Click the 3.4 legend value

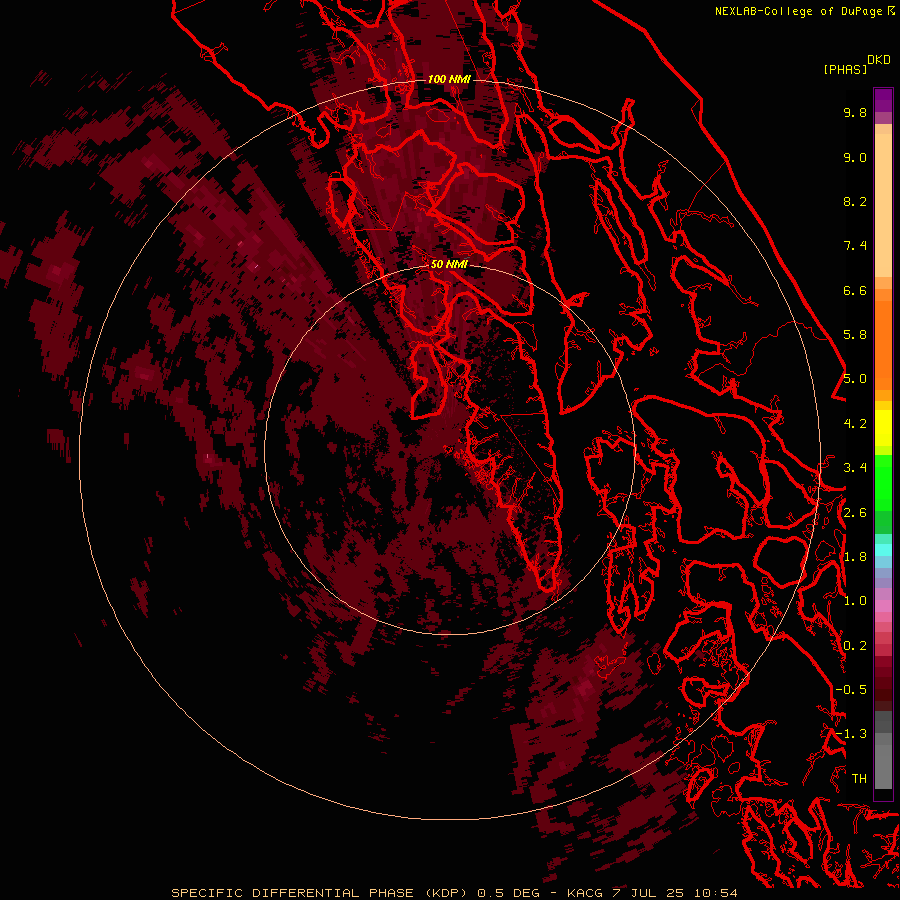[x=855, y=468]
